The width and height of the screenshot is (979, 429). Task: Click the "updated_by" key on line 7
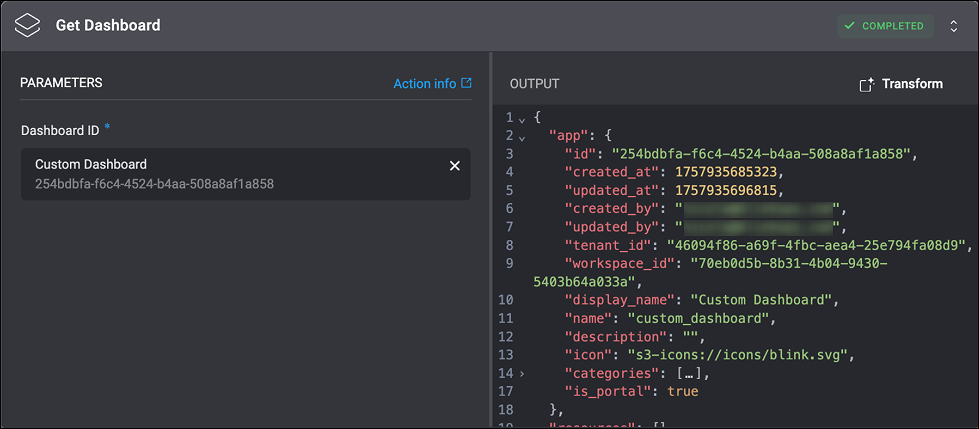(611, 227)
